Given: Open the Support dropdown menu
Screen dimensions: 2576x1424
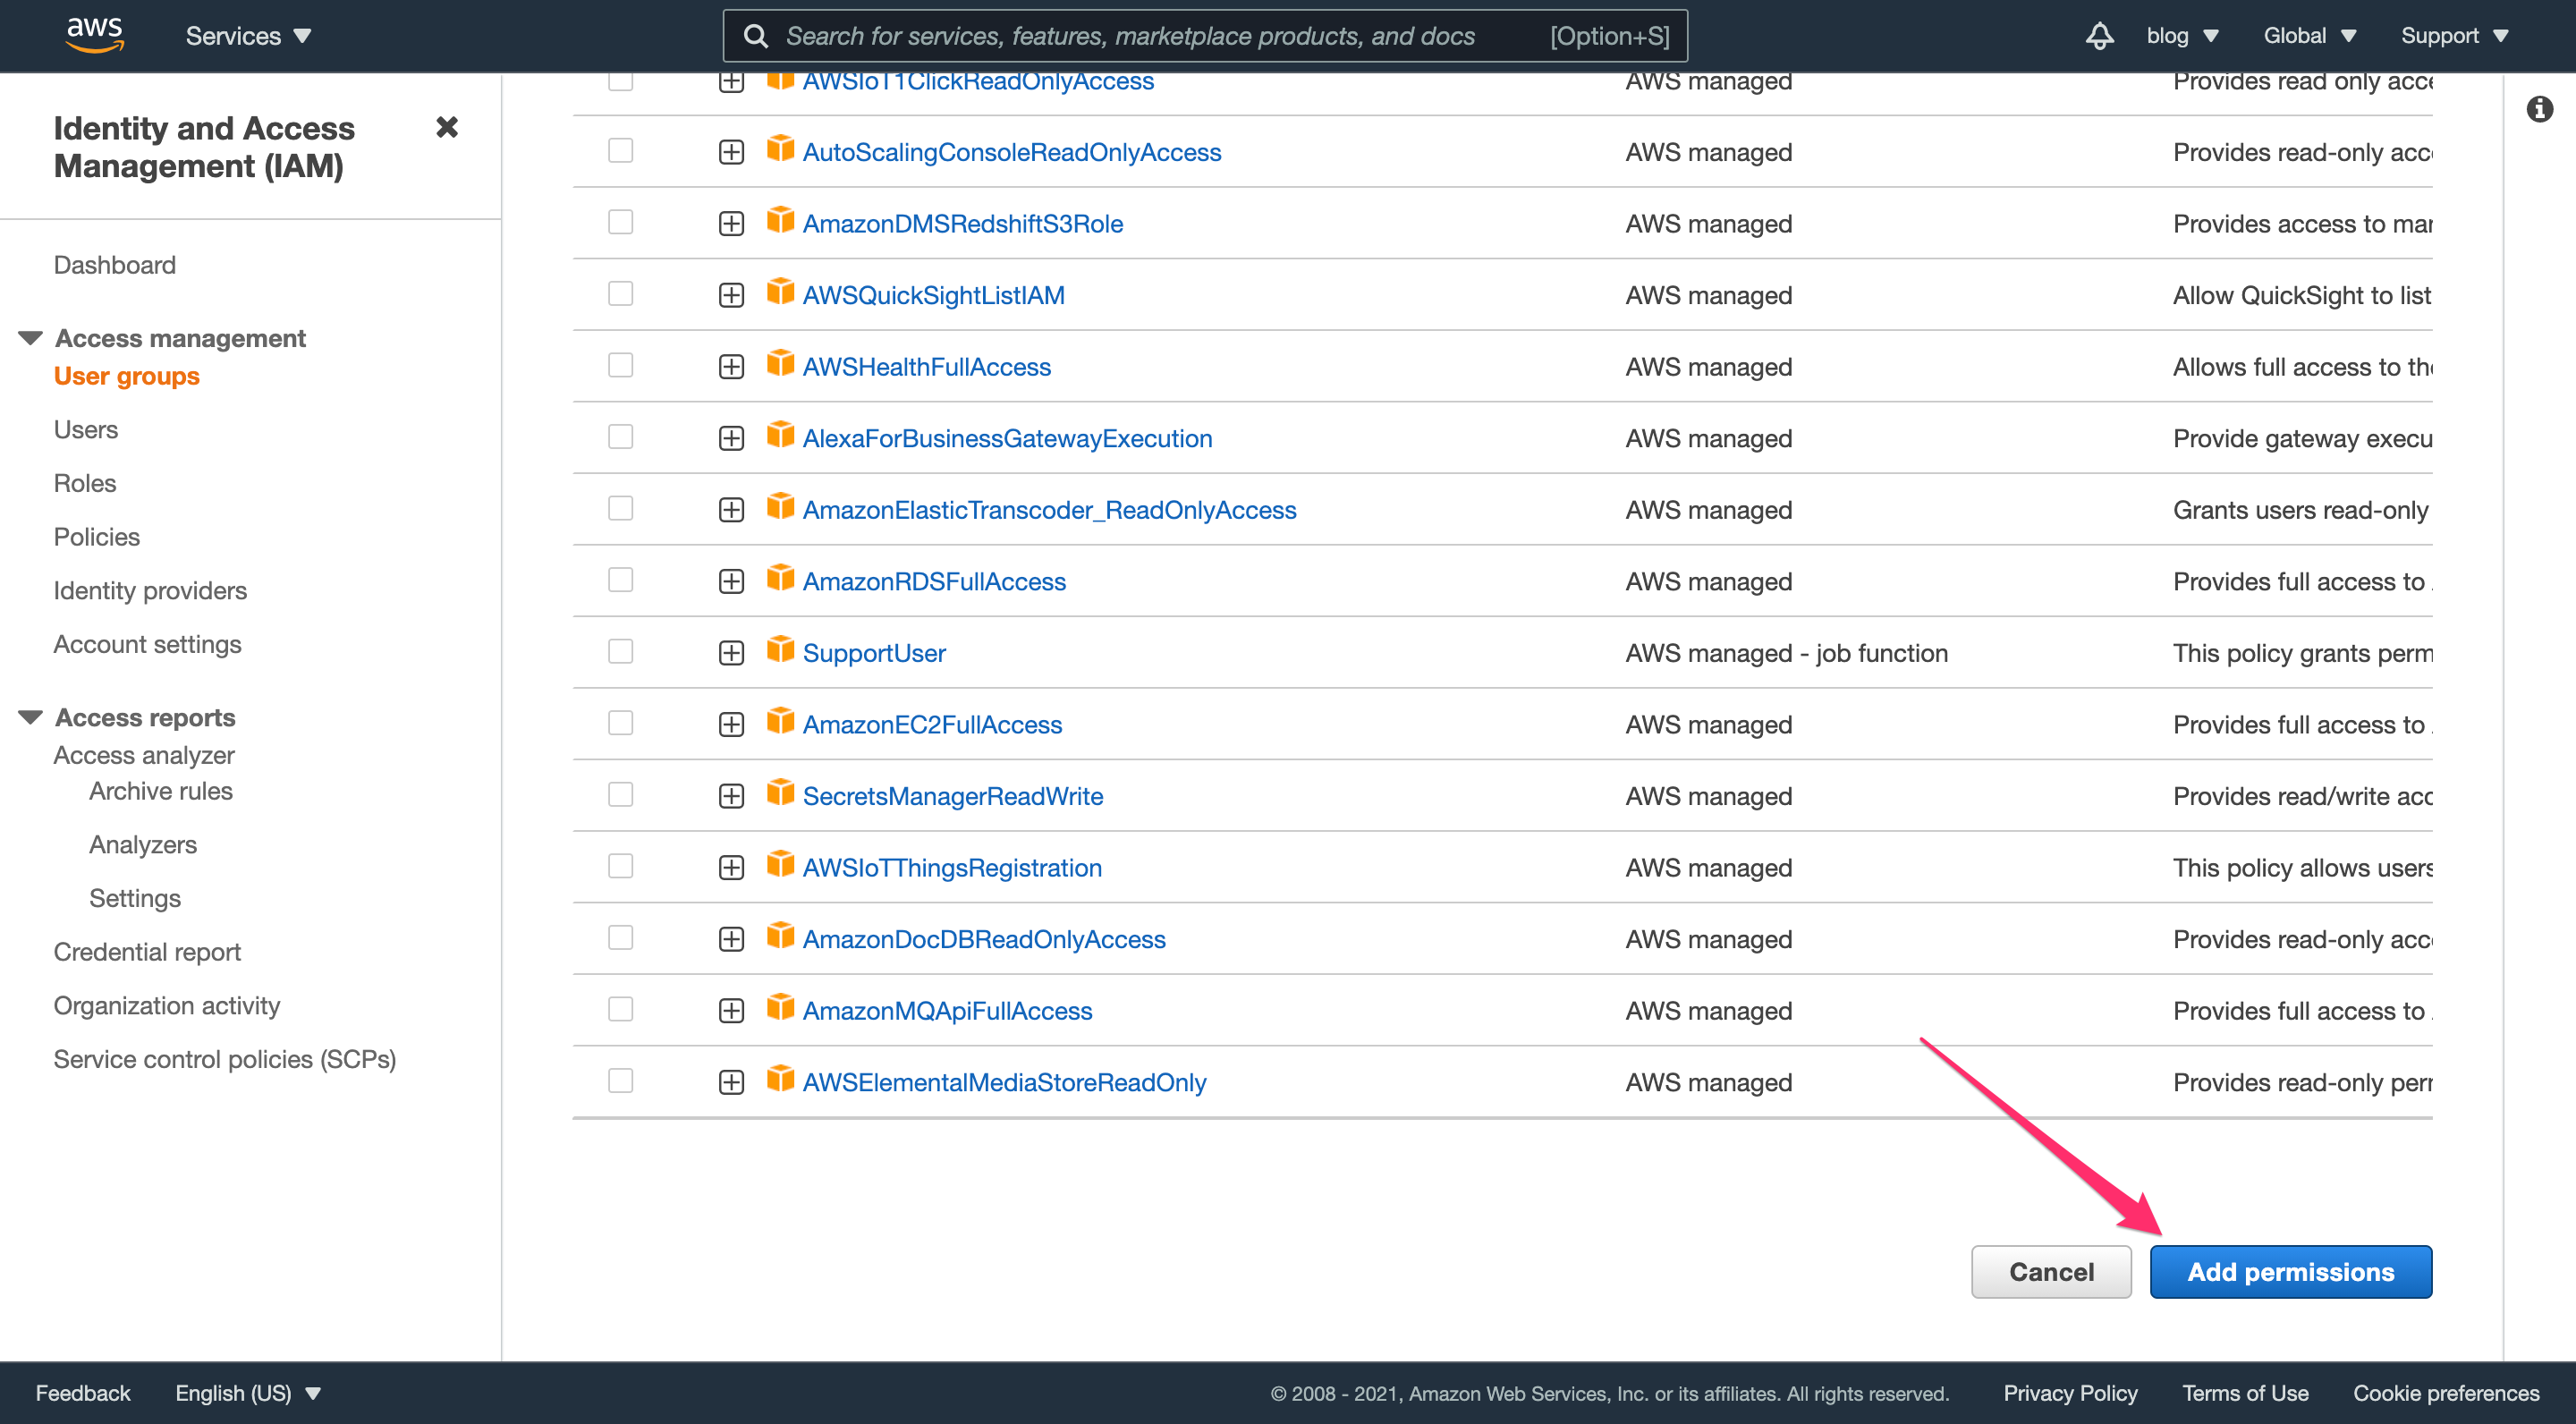Looking at the screenshot, I should pos(2455,36).
